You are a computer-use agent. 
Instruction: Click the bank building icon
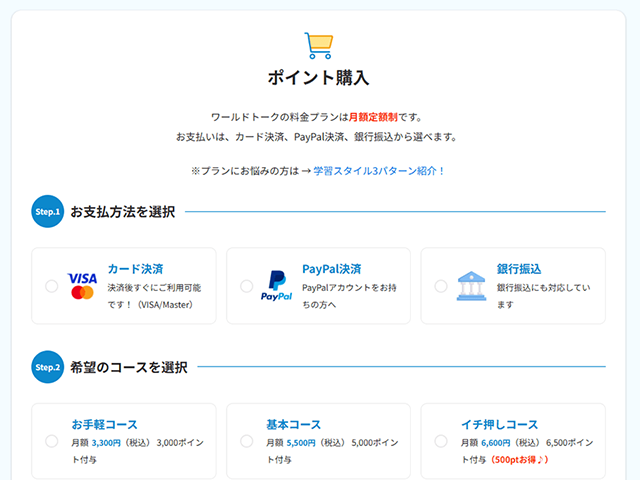[471, 286]
